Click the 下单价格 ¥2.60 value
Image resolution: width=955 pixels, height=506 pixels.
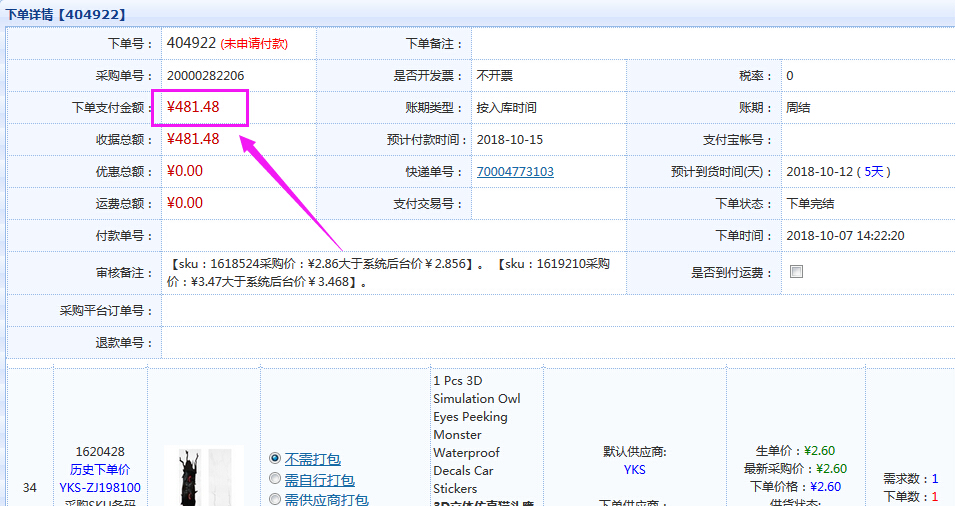point(825,487)
